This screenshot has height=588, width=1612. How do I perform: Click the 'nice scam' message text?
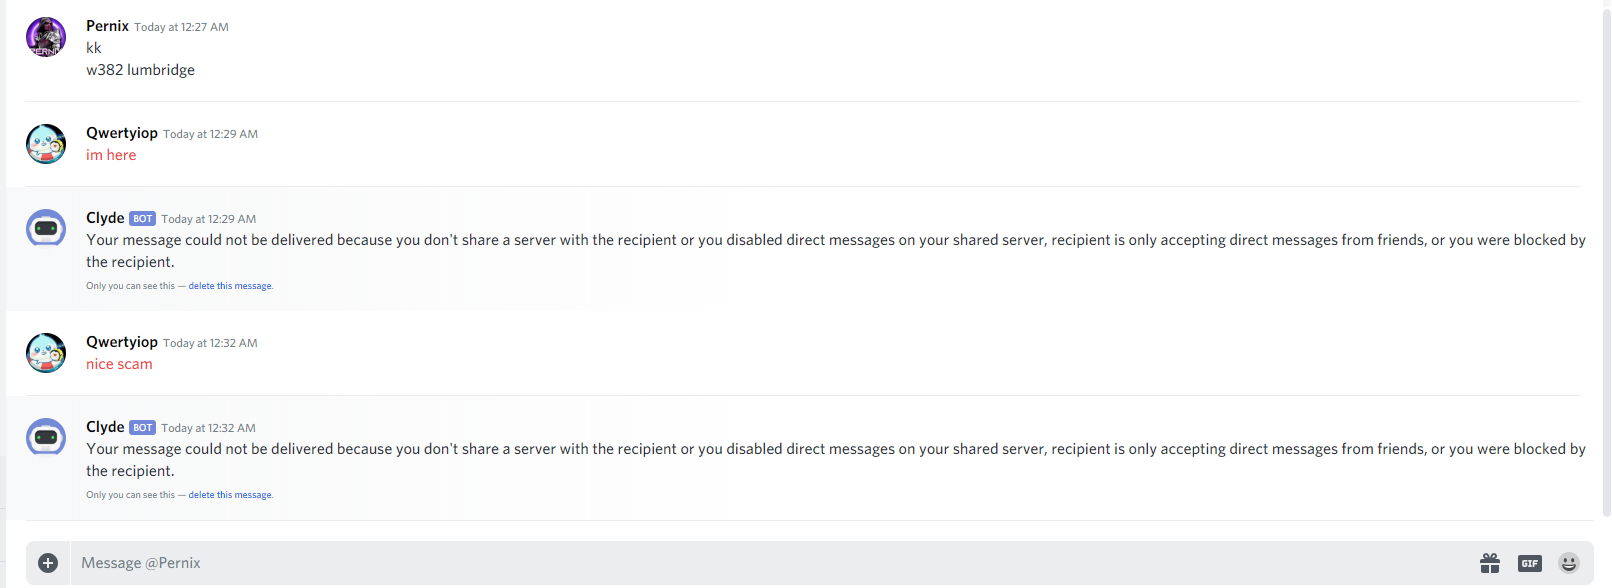(x=119, y=364)
